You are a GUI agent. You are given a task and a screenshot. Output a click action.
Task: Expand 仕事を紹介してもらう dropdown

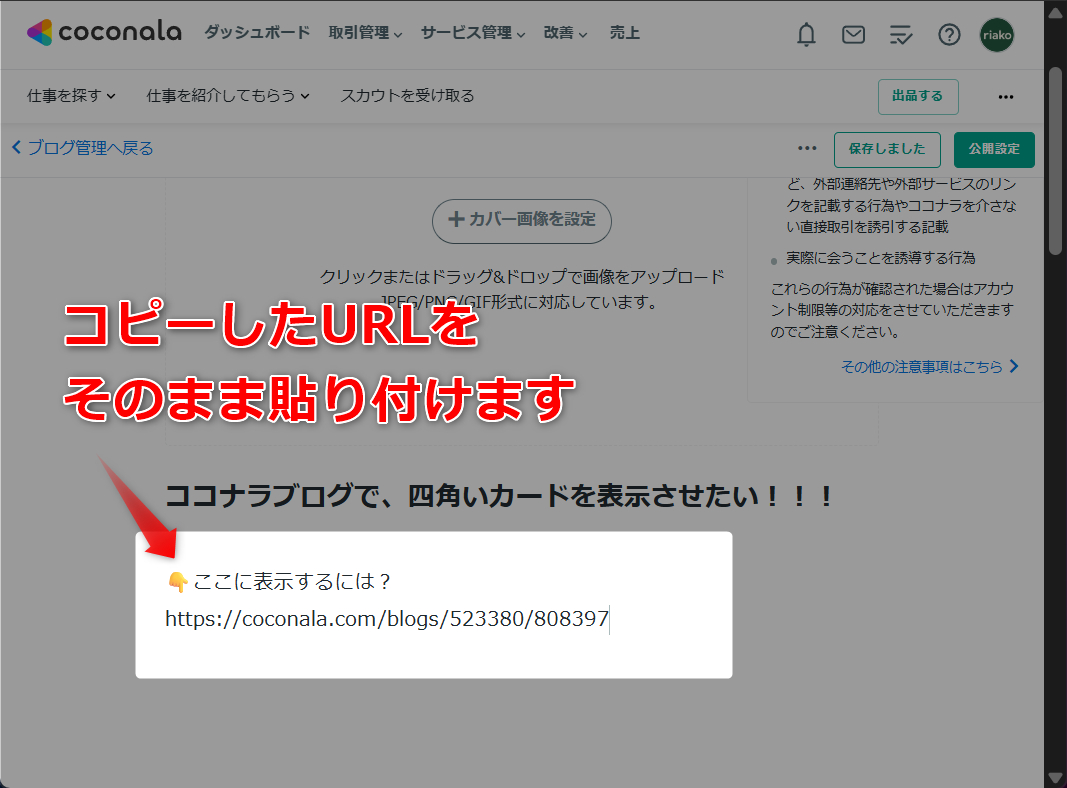[x=228, y=96]
